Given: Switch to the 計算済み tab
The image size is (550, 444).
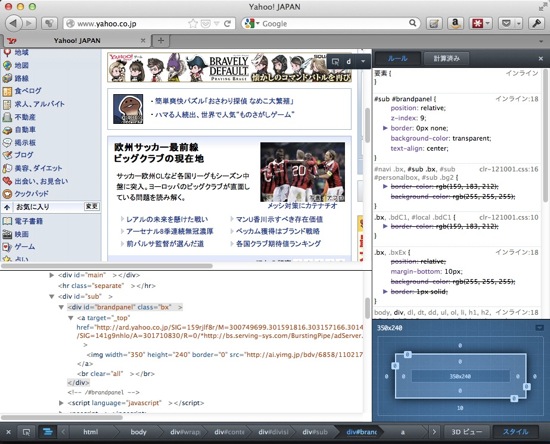Looking at the screenshot, I should (x=447, y=59).
